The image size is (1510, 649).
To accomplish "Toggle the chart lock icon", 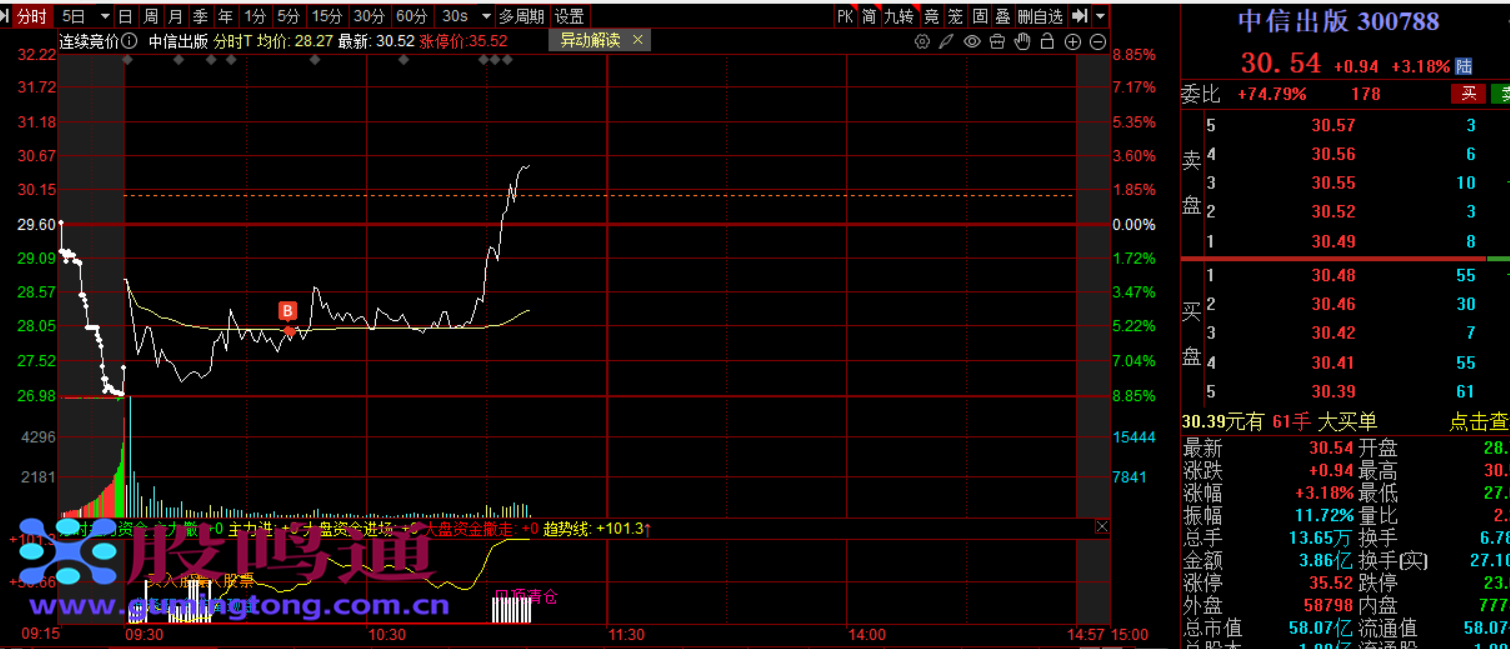I will tap(1047, 42).
